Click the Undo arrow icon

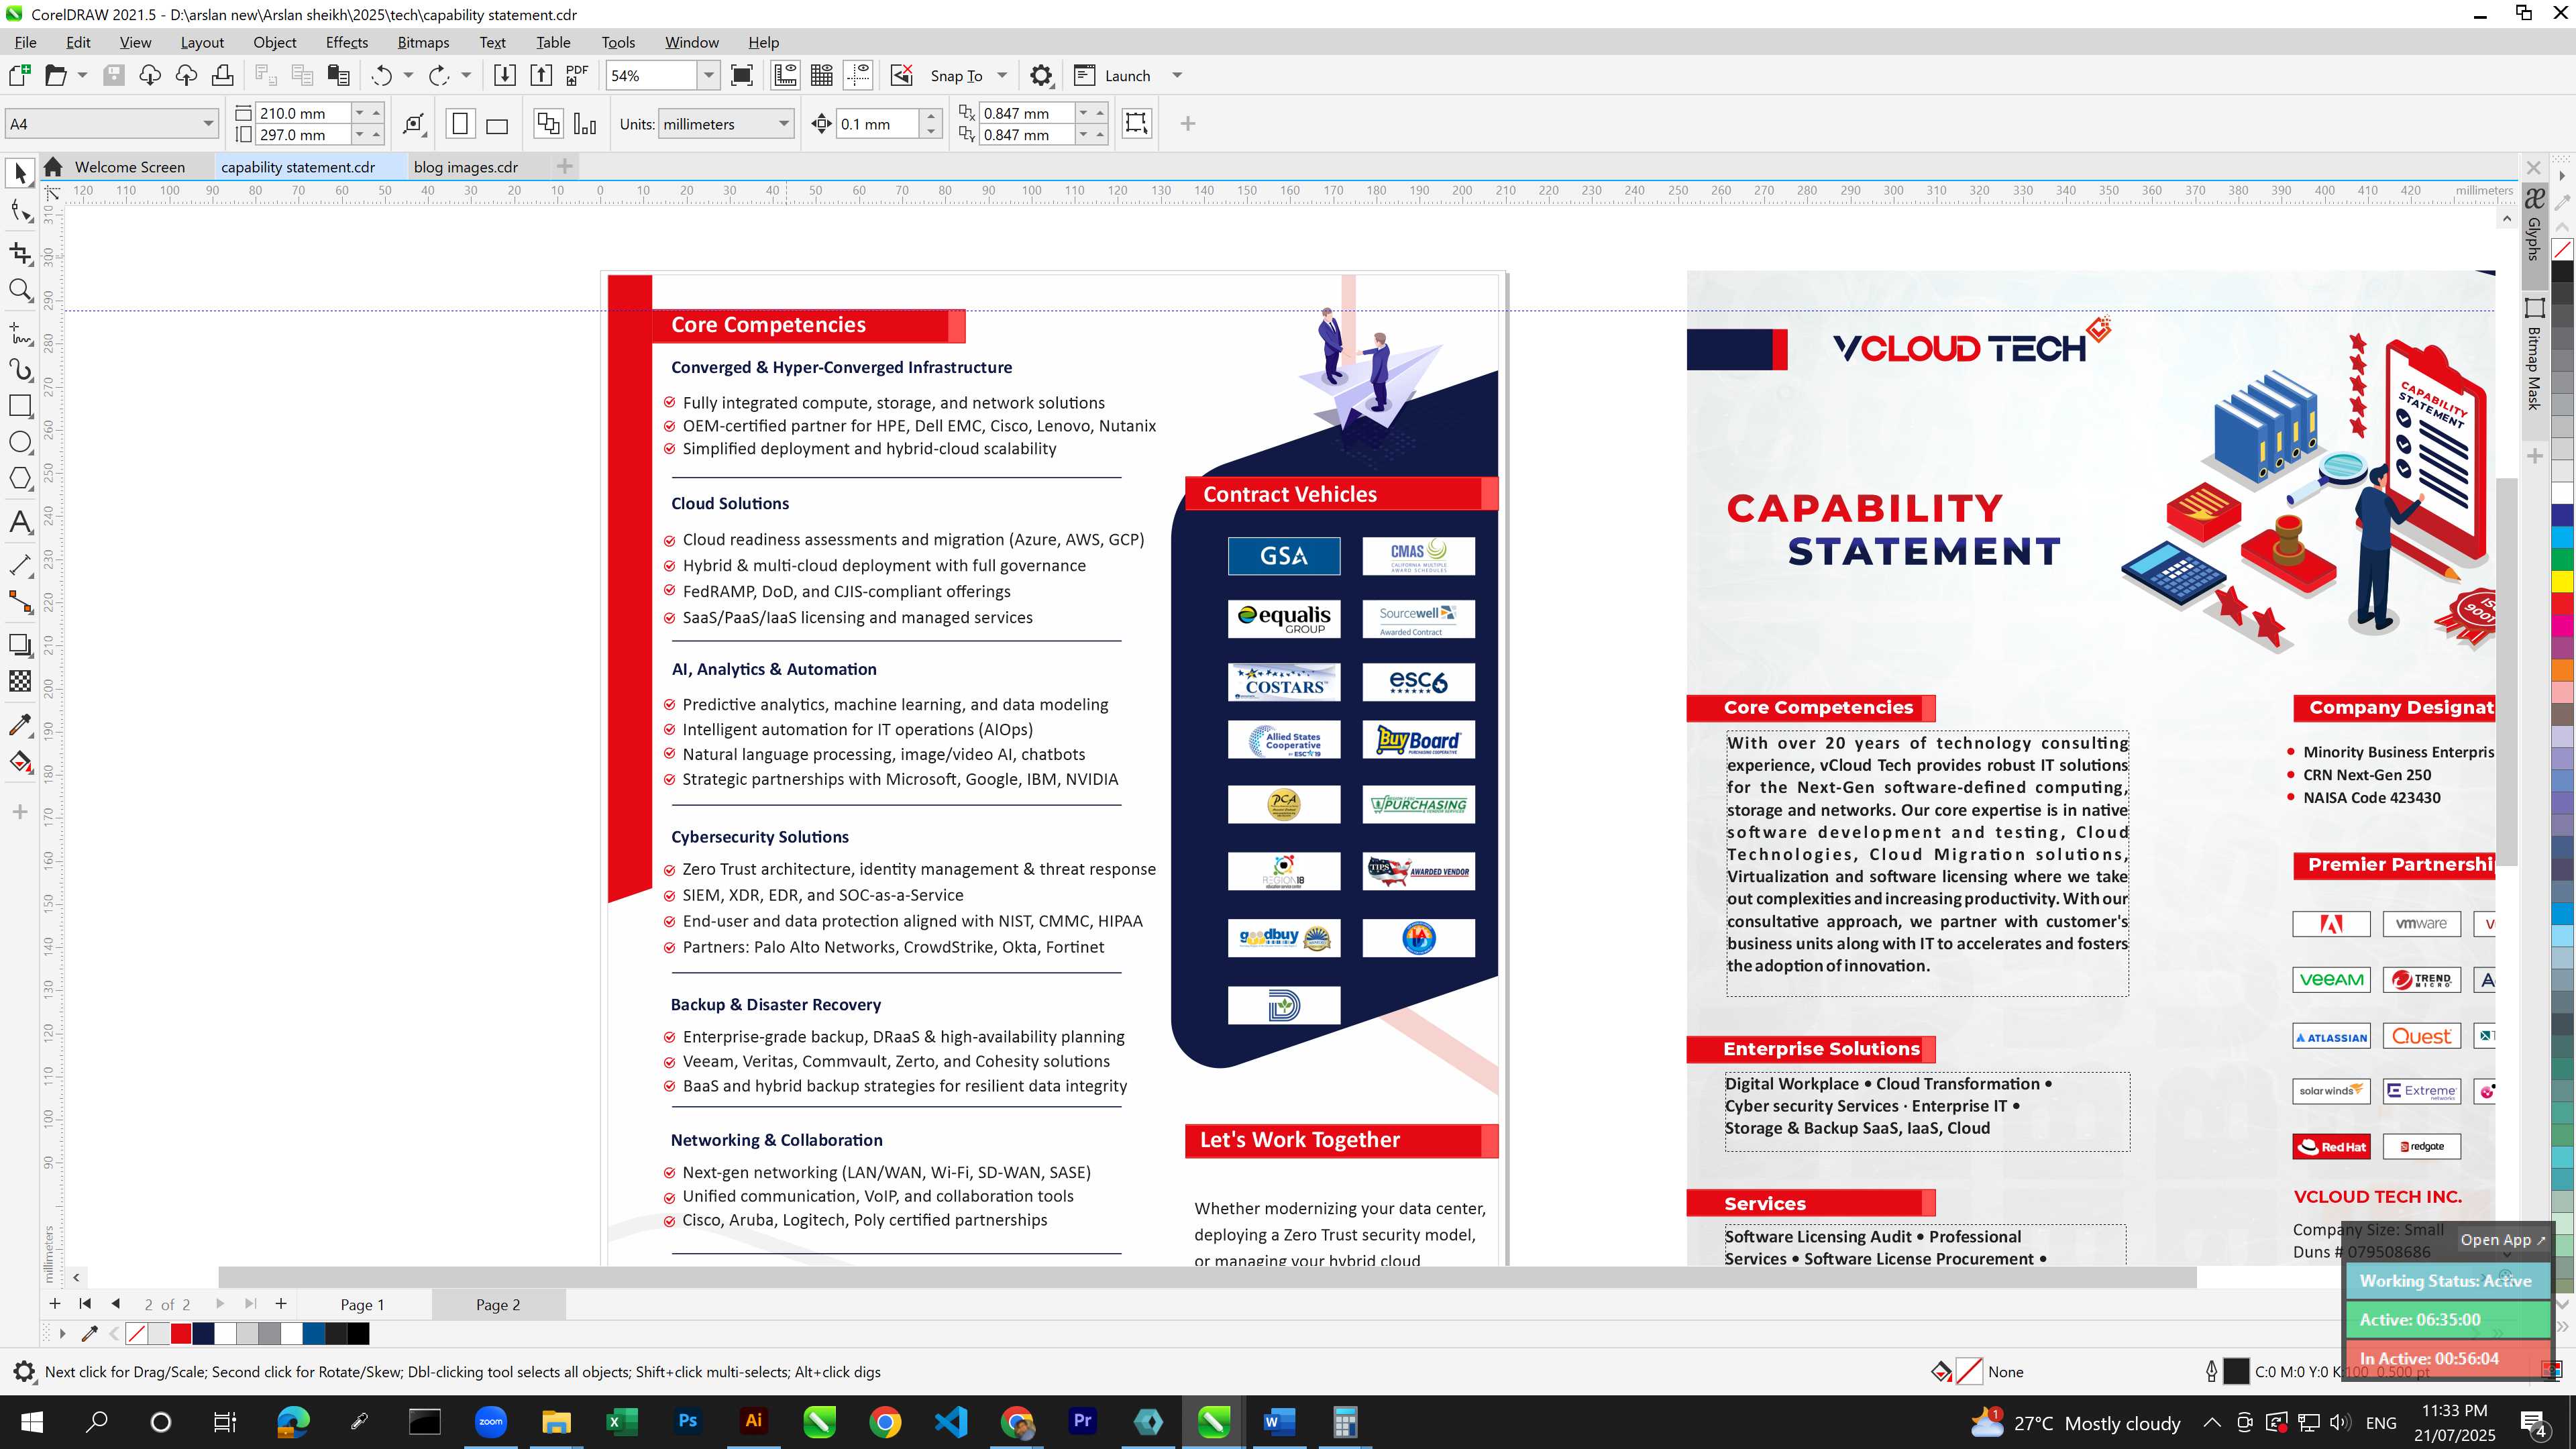tap(381, 75)
